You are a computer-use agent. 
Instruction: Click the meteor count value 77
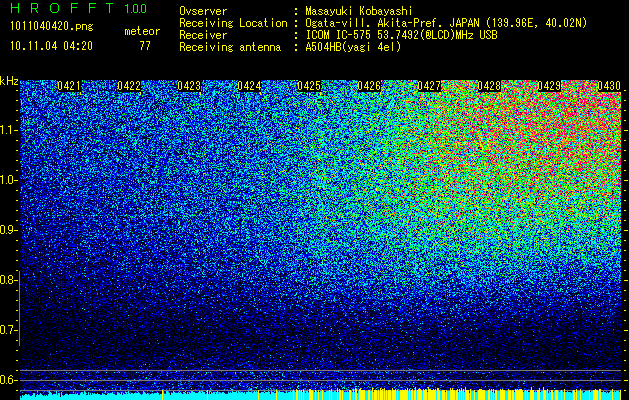click(x=145, y=46)
